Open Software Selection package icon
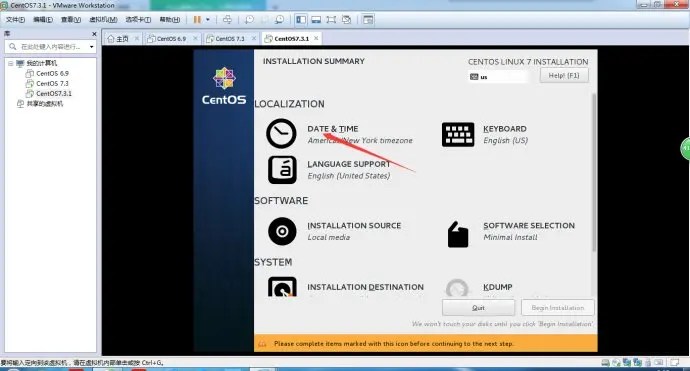The image size is (690, 371). point(458,235)
